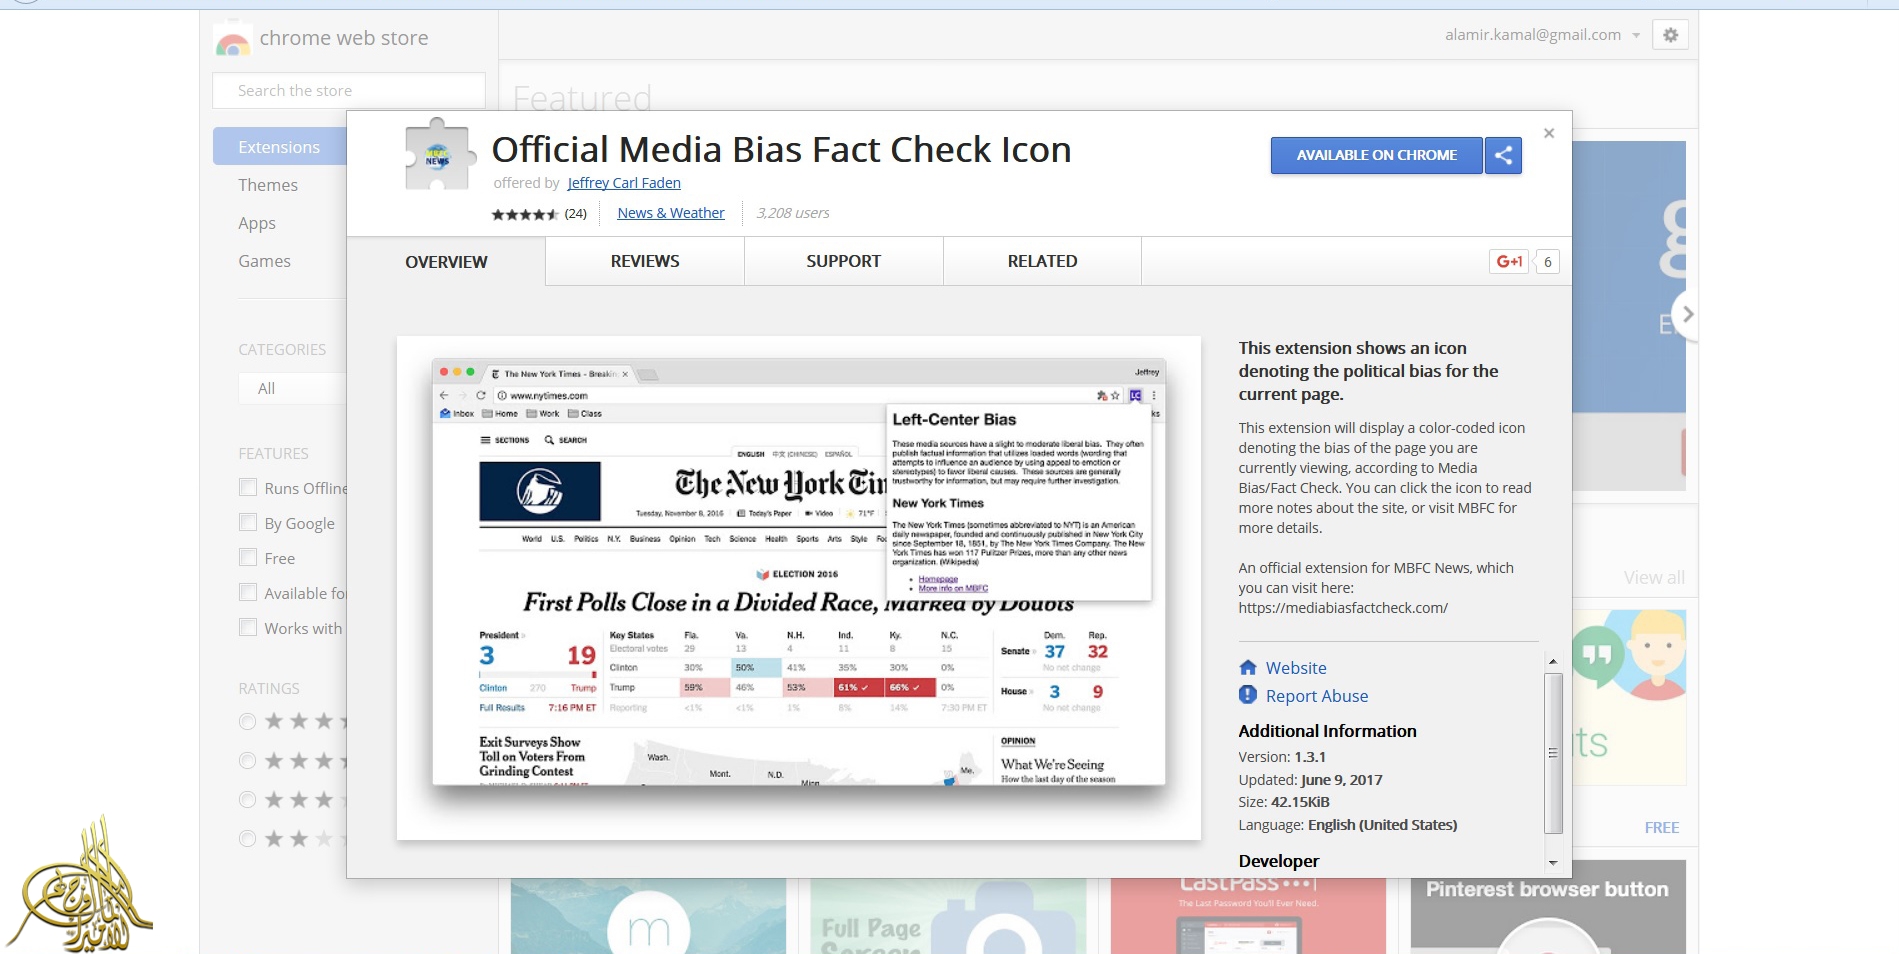Click the Search the store field
The width and height of the screenshot is (1899, 954).
(x=349, y=91)
